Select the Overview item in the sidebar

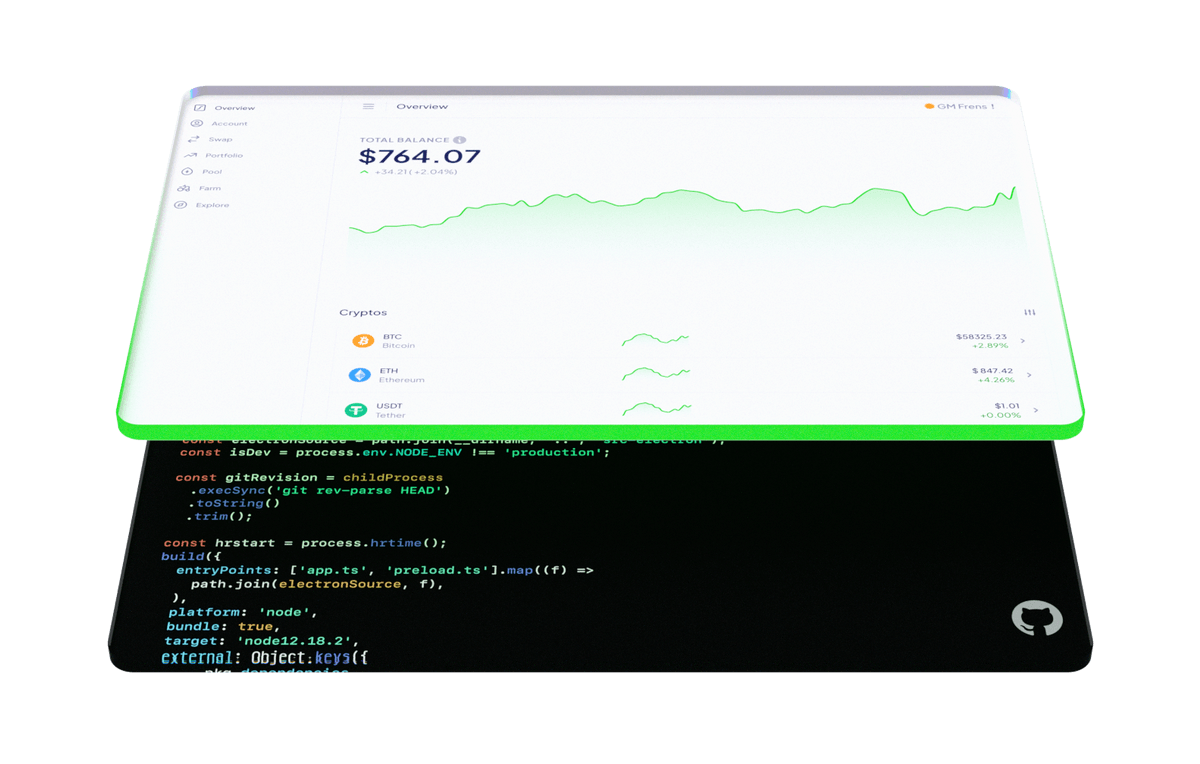coord(234,108)
